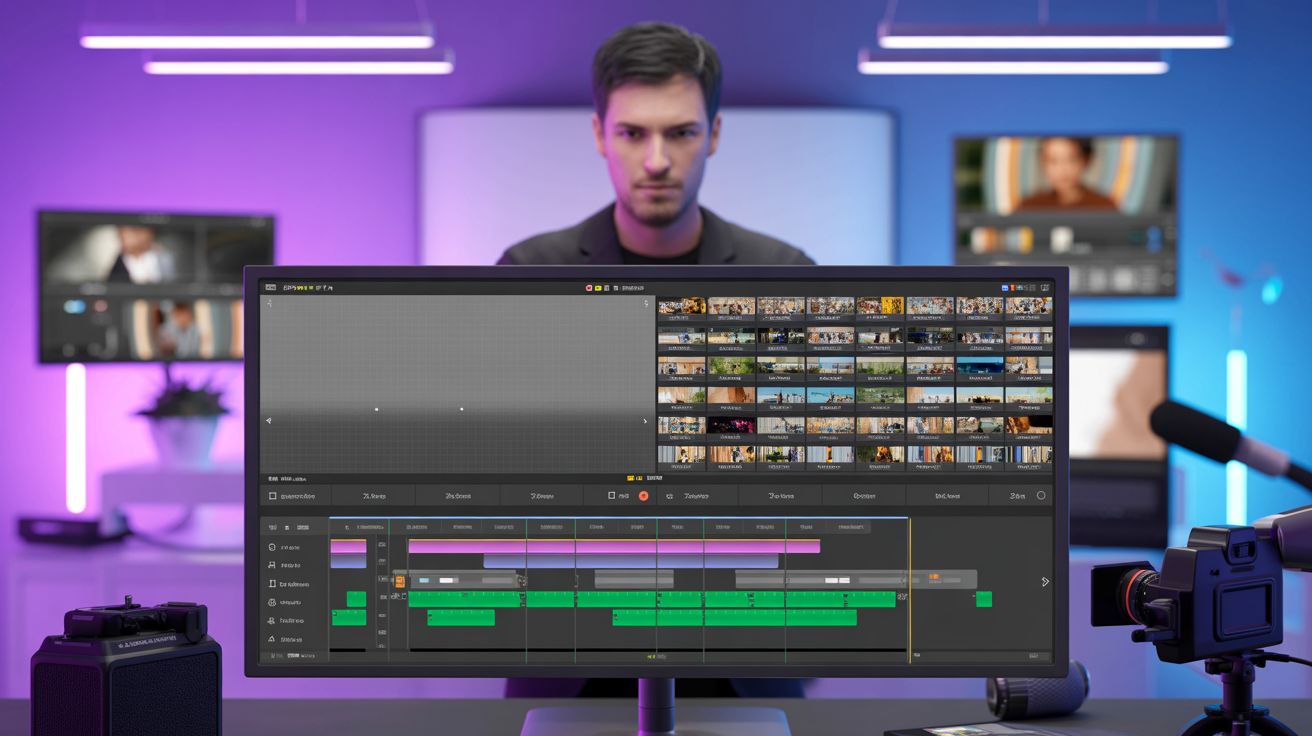1312x736 pixels.
Task: Click the second track's header icon
Action: click(272, 566)
